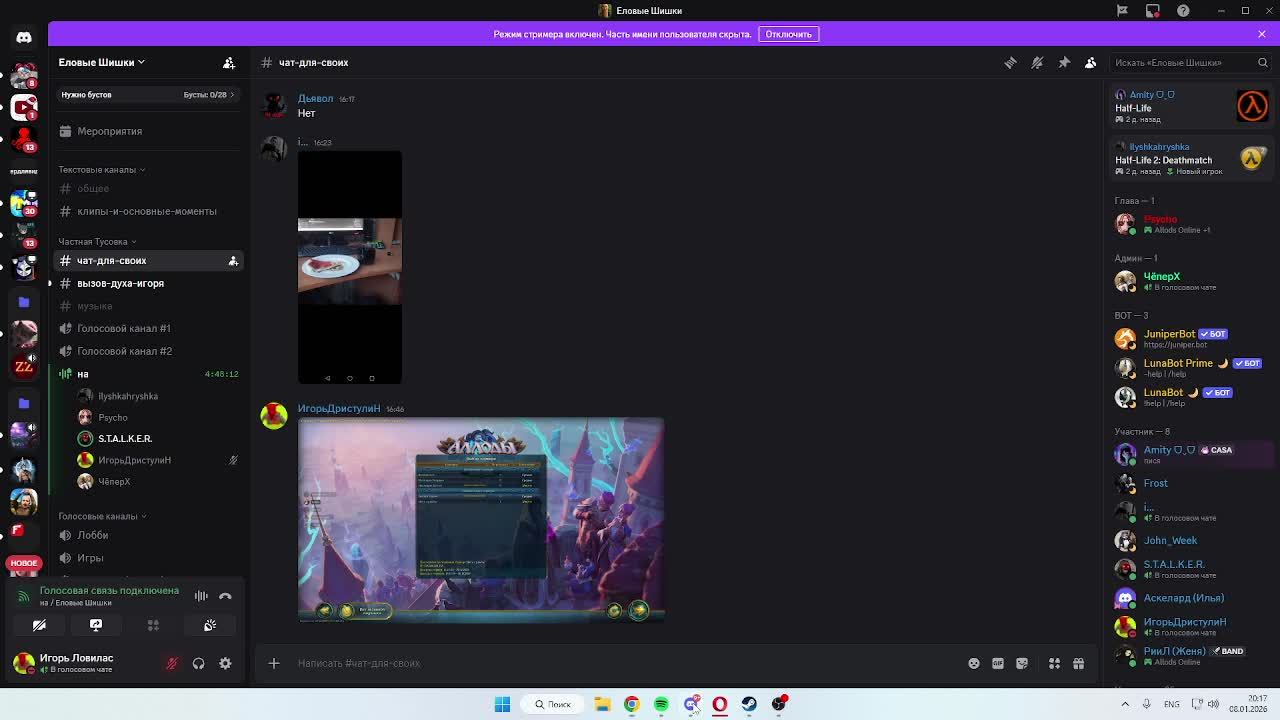This screenshot has height=720, width=1280.
Task: Open the музыка channel
Action: point(150,306)
